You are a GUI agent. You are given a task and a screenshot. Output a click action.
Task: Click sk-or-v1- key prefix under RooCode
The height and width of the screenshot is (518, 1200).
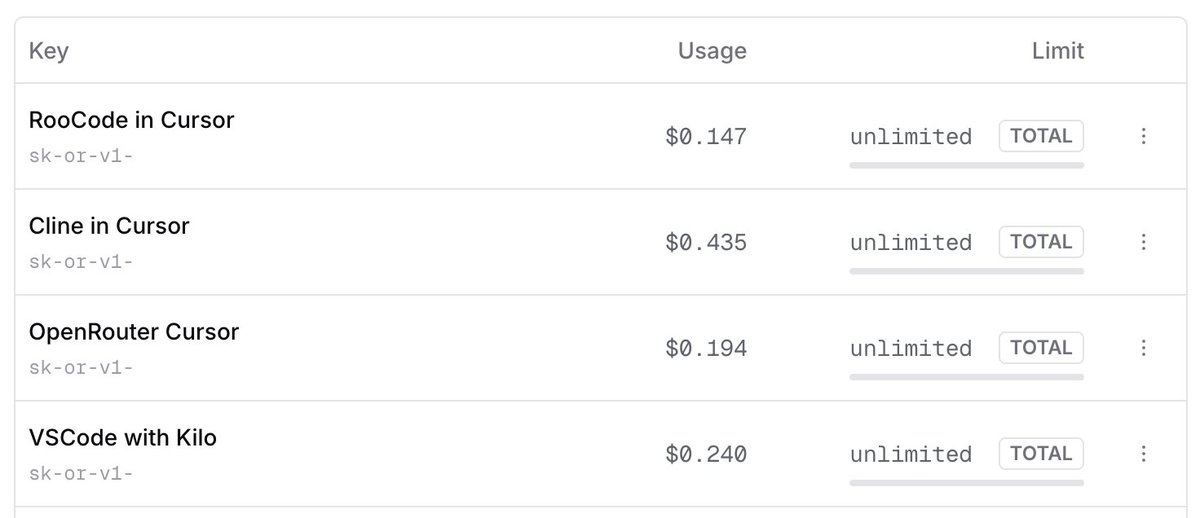click(80, 156)
